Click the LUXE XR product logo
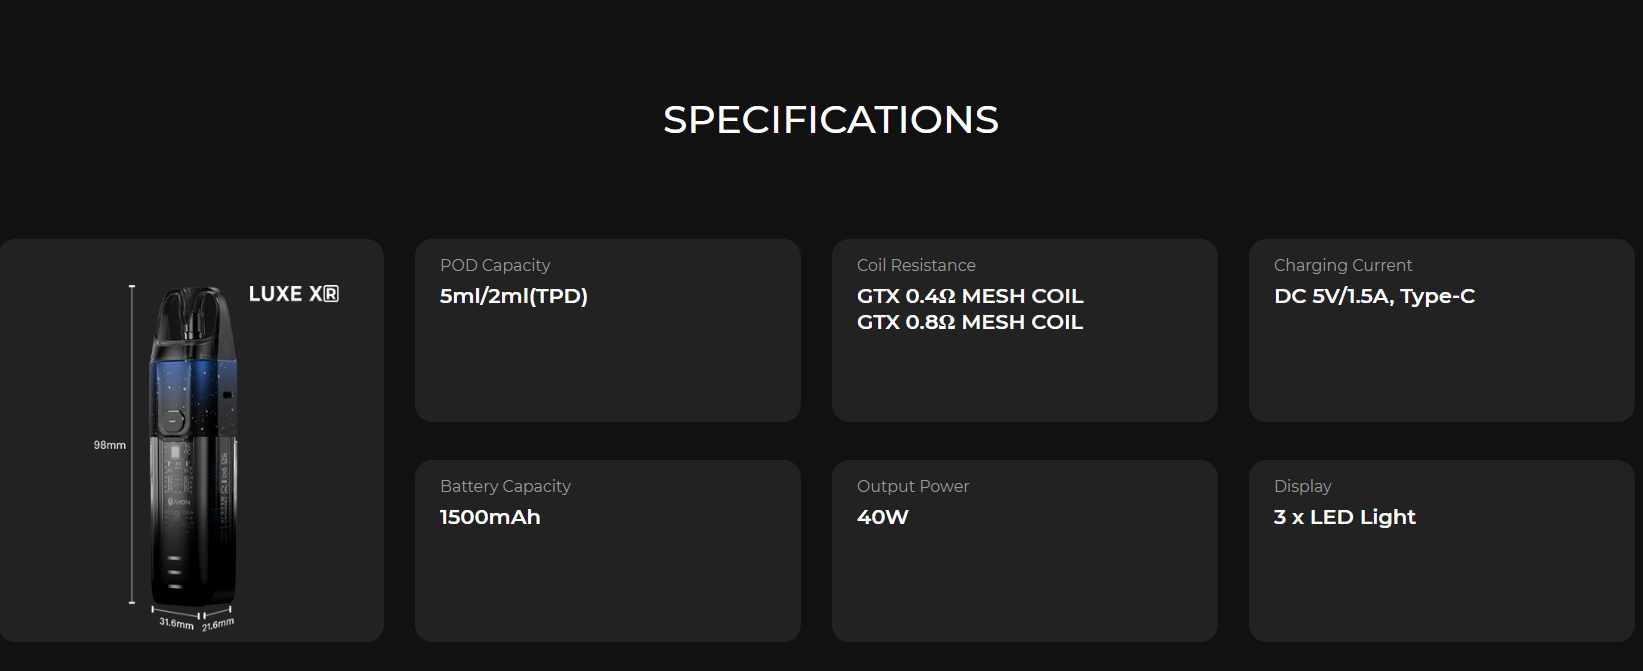 point(294,294)
